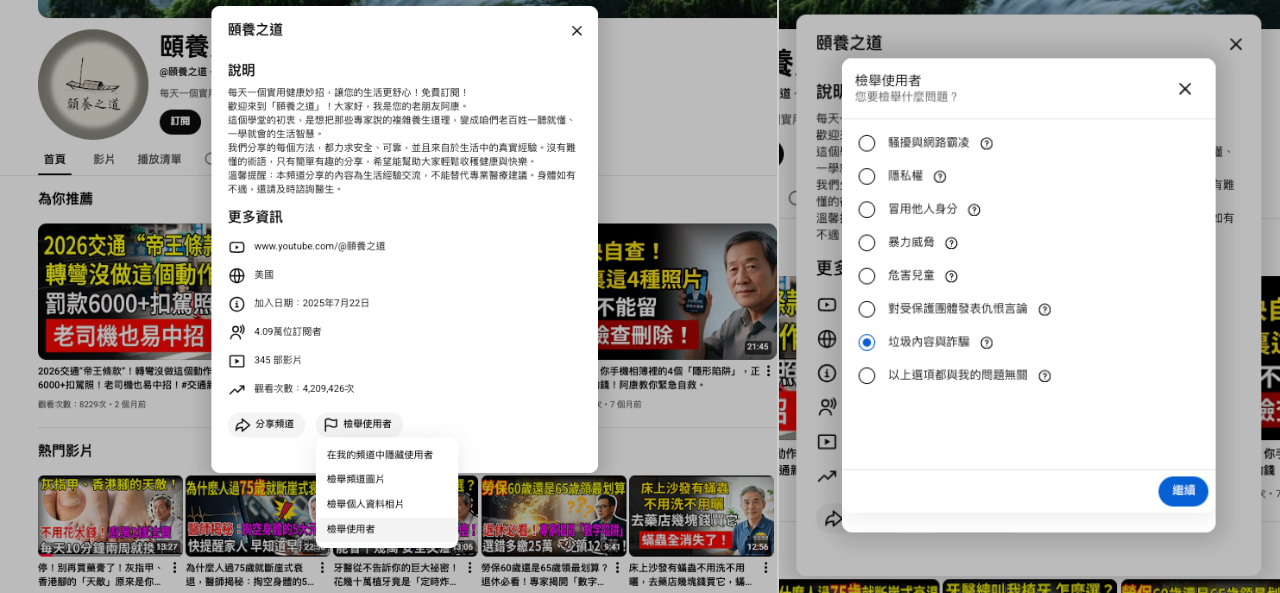Click help icon next to 以上選項都與我的問題無關
Viewport: 1280px width, 593px height.
[1044, 376]
